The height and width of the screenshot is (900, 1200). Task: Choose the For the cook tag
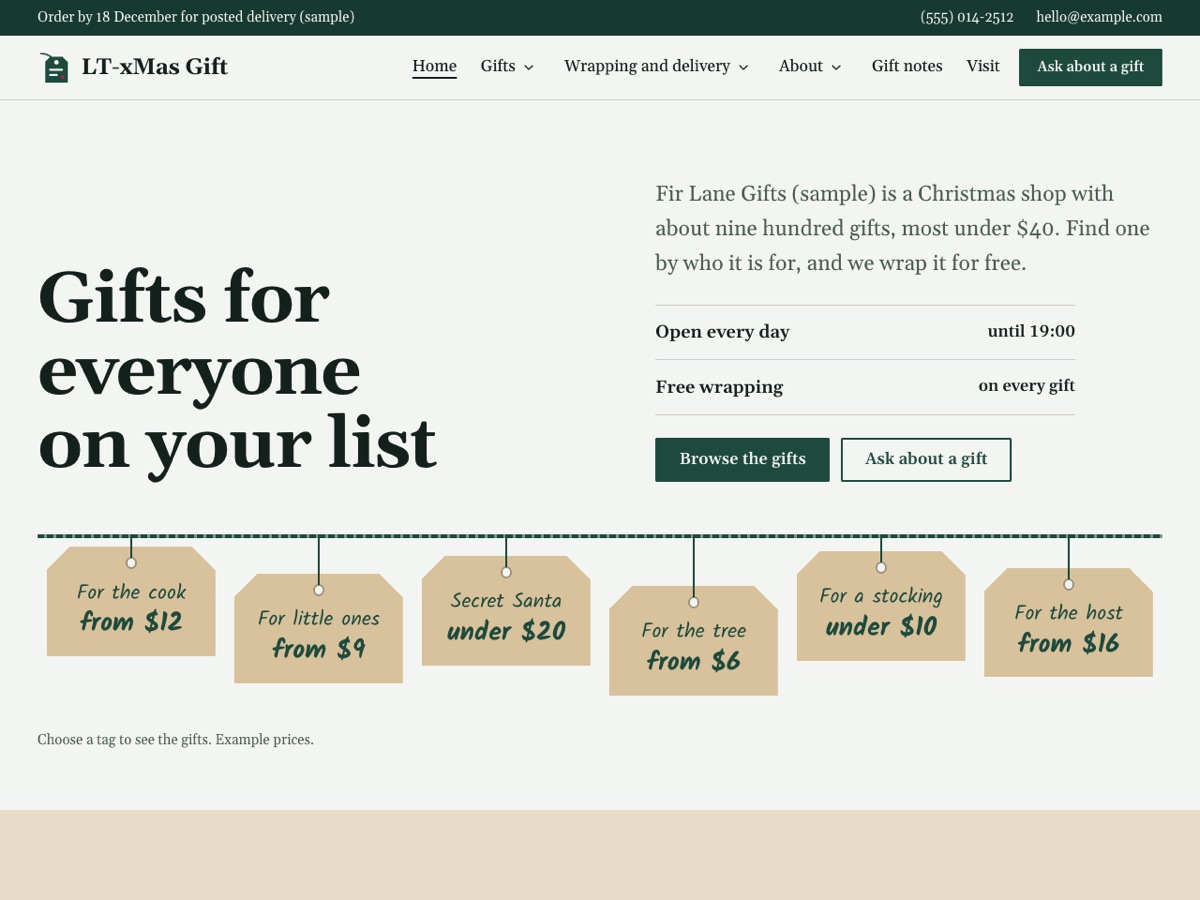click(x=131, y=602)
